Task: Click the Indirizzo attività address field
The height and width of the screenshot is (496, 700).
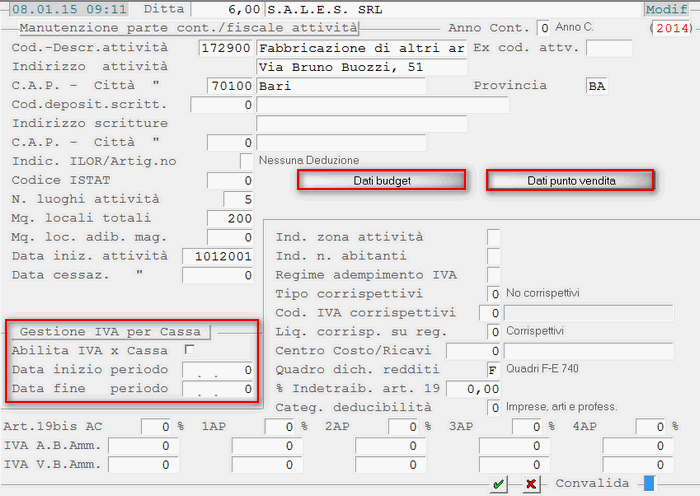Action: tap(361, 67)
